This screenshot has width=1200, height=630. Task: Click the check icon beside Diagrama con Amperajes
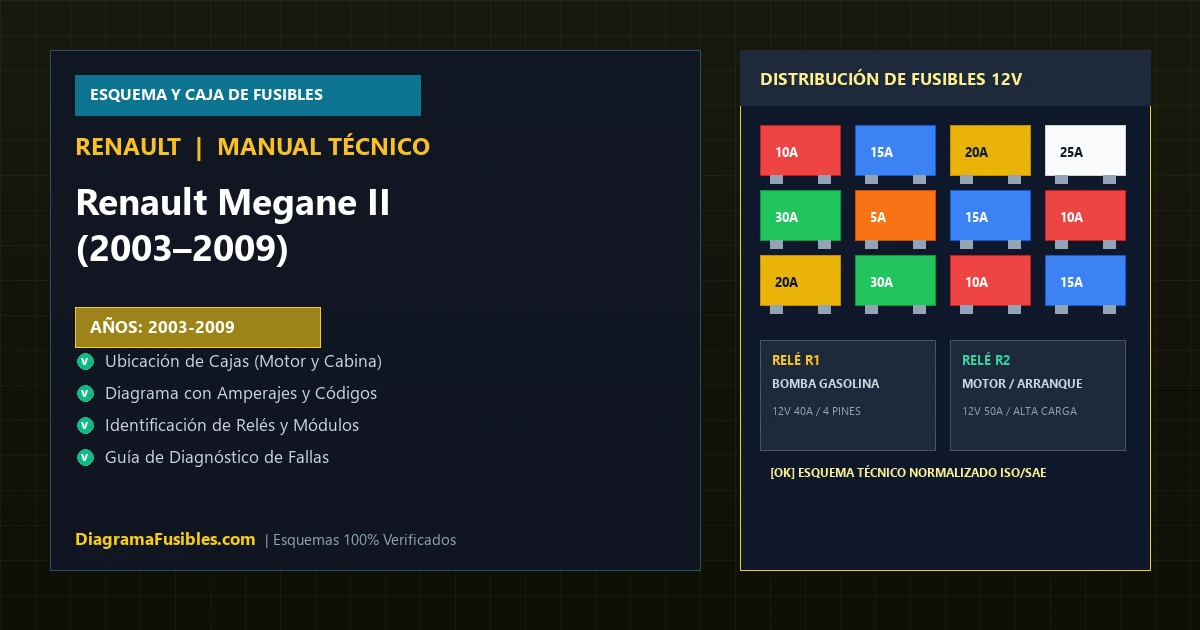pyautogui.click(x=84, y=393)
